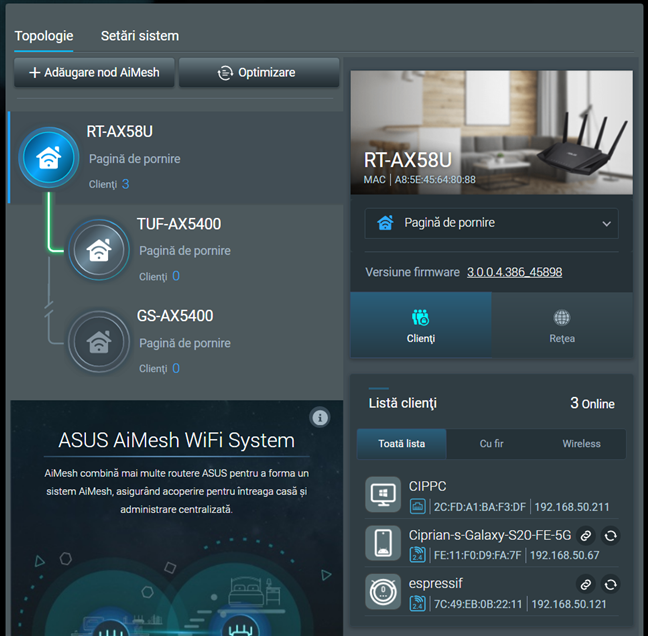
Task: Click the RT-AX58U node name
Action: pyautogui.click(x=119, y=132)
